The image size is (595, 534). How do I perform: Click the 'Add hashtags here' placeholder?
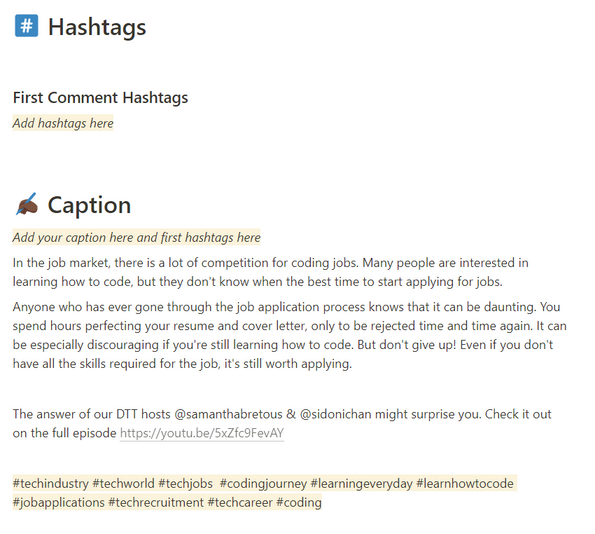point(63,123)
